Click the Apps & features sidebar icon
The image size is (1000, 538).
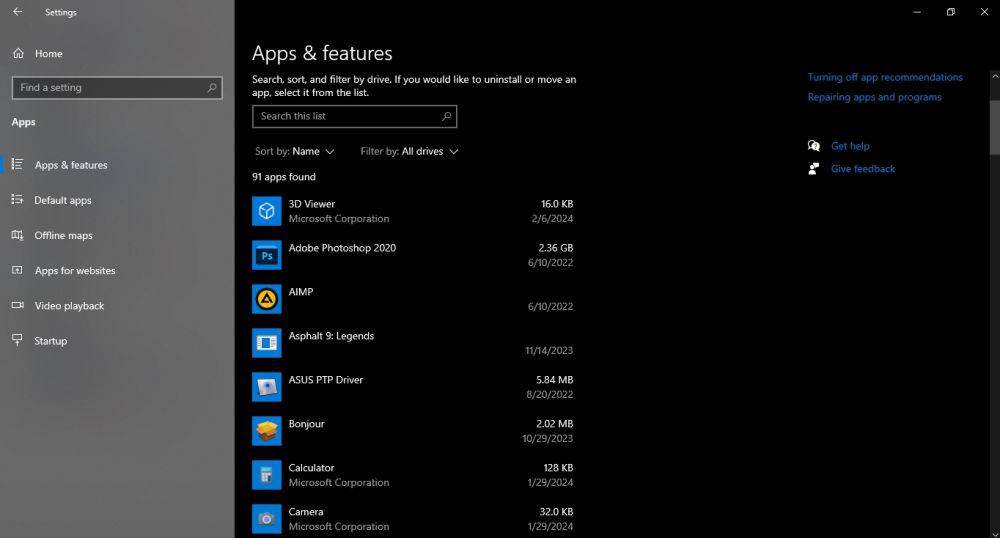(17, 164)
